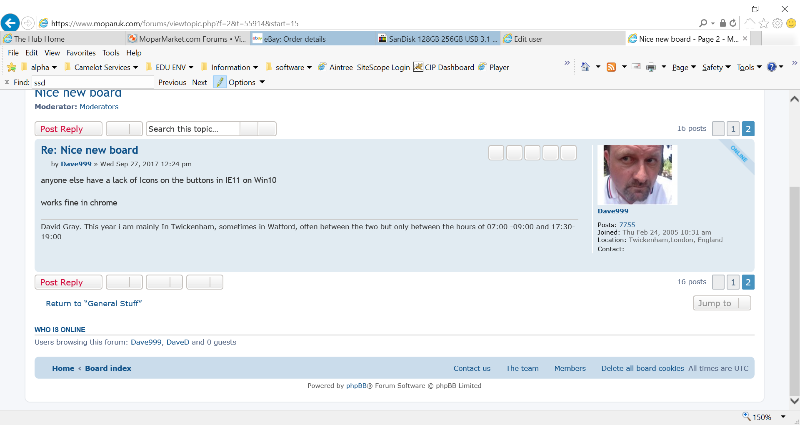This screenshot has height=425, width=800.
Task: Click the Print icon in command bar
Action: pyautogui.click(x=652, y=67)
